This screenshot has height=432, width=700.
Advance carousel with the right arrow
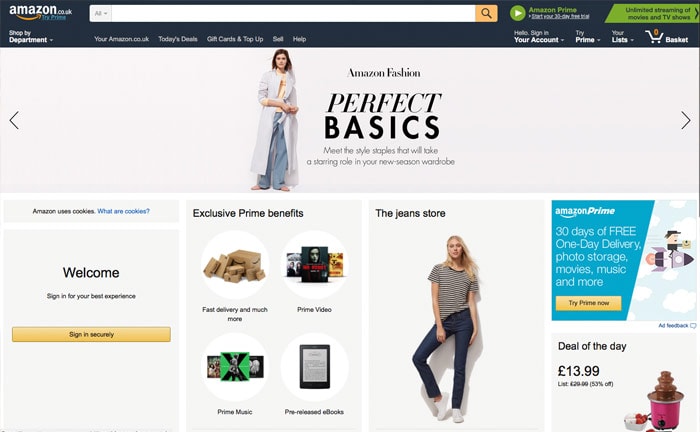click(686, 120)
